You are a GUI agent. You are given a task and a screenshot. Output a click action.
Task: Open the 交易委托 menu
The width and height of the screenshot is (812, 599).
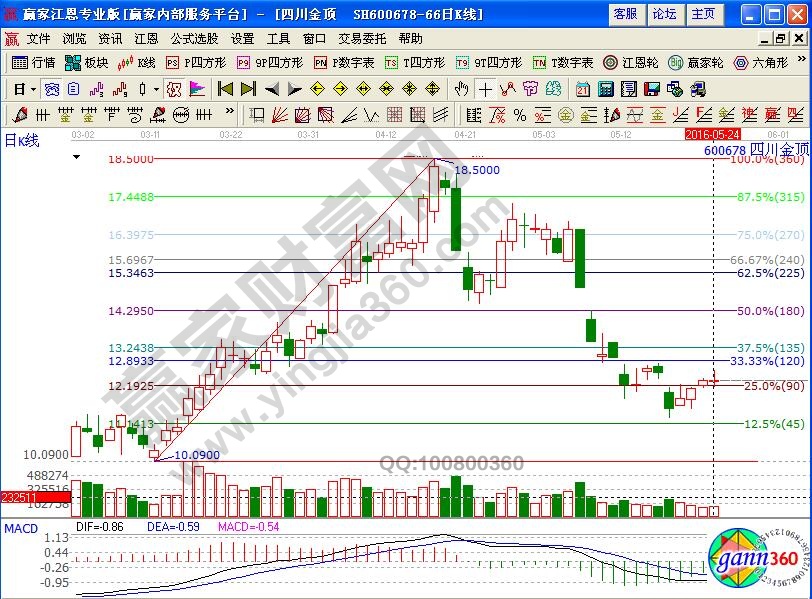(361, 38)
